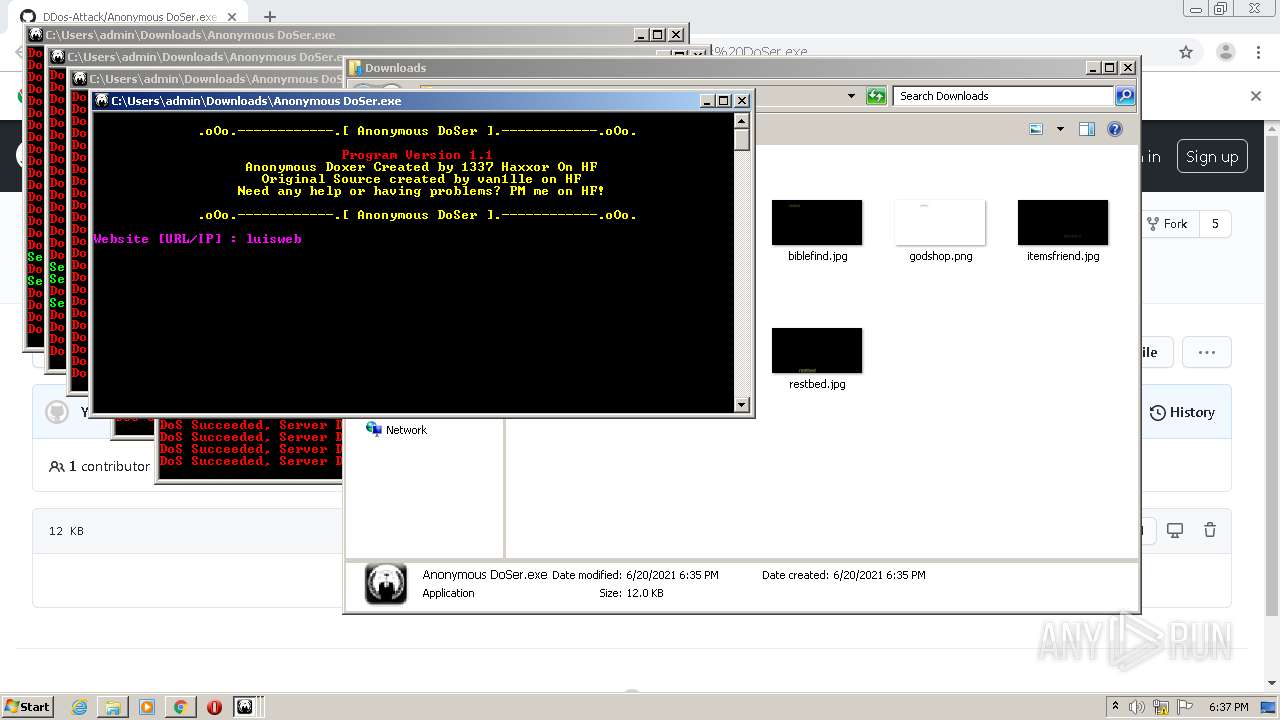Click the blue search magnifier in Downloads window
Image resolution: width=1280 pixels, height=720 pixels.
point(1125,96)
